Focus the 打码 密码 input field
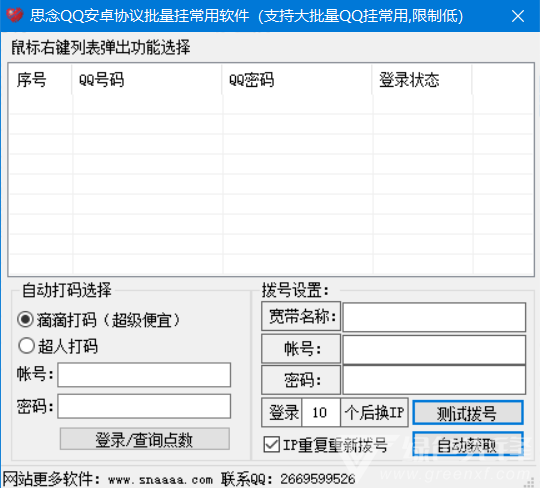The width and height of the screenshot is (541, 488). point(144,406)
